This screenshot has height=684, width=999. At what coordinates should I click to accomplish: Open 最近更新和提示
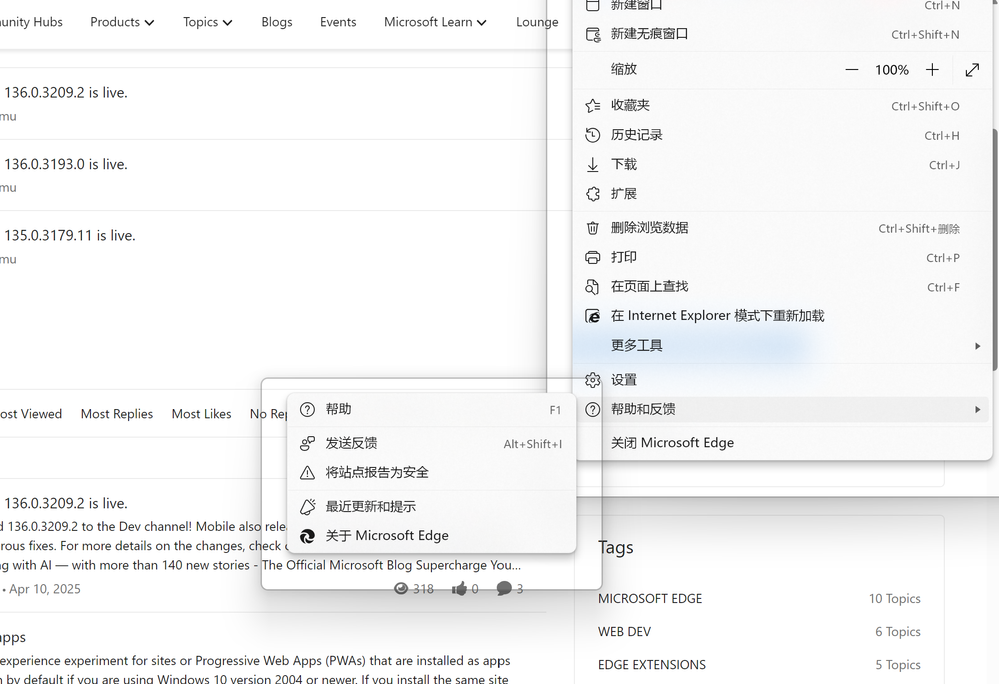432,507
